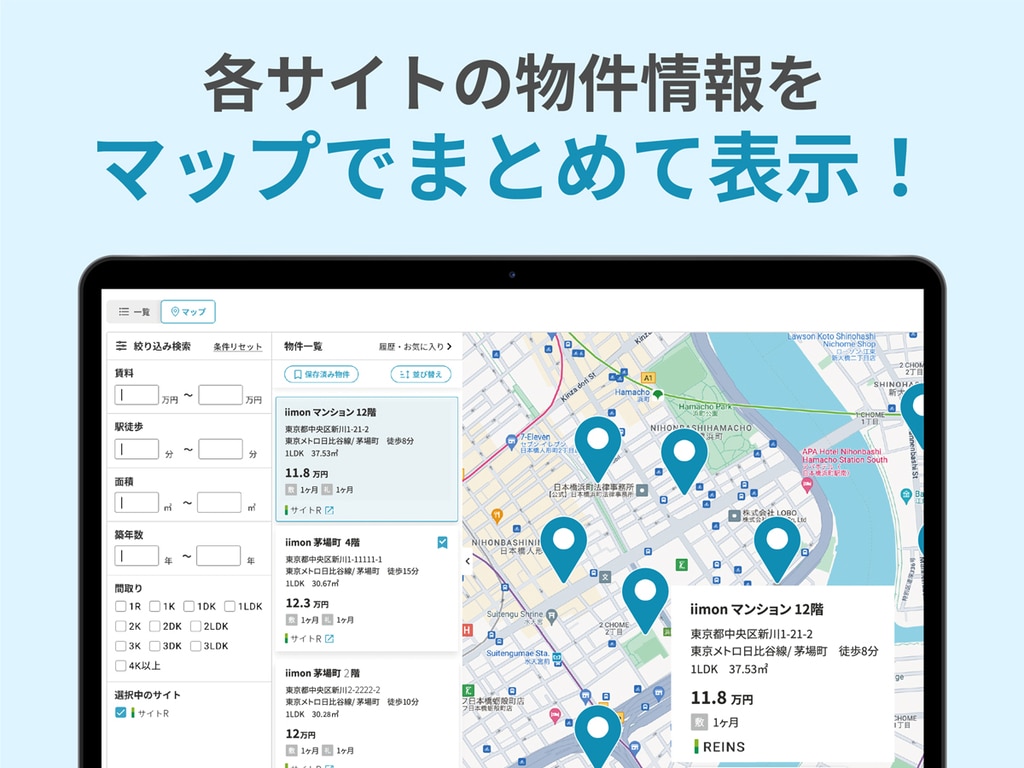Click the Hamacho station marker on map

657,394
